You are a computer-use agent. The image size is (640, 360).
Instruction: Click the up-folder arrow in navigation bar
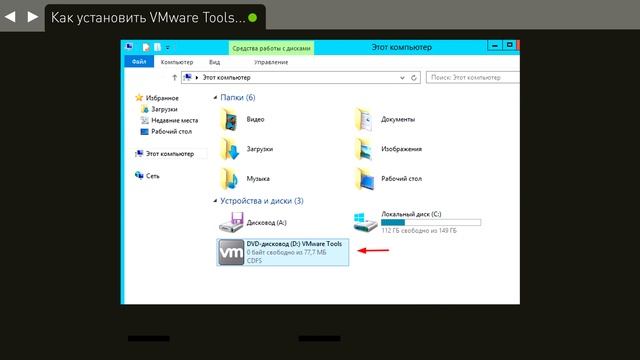pyautogui.click(x=174, y=77)
